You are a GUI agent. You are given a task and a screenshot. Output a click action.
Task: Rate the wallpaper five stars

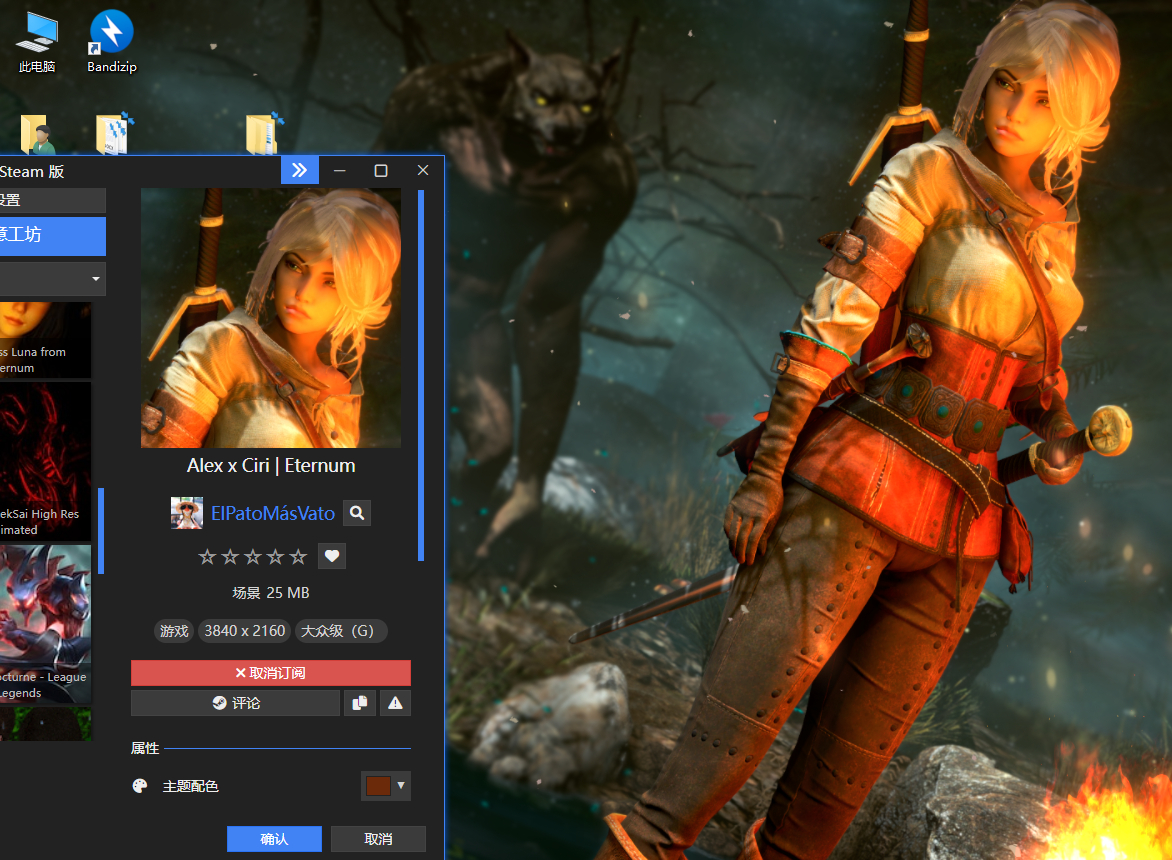298,557
